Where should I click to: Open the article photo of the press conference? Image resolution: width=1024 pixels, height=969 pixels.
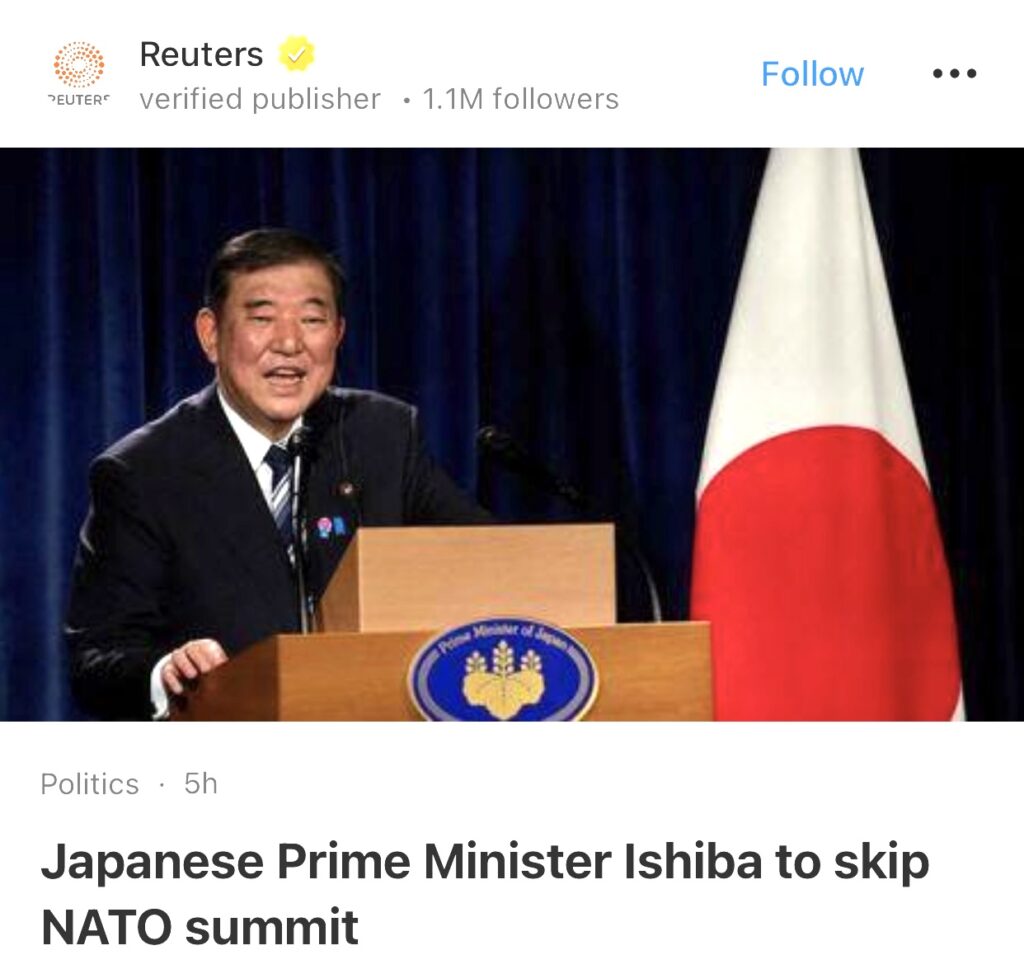(512, 434)
